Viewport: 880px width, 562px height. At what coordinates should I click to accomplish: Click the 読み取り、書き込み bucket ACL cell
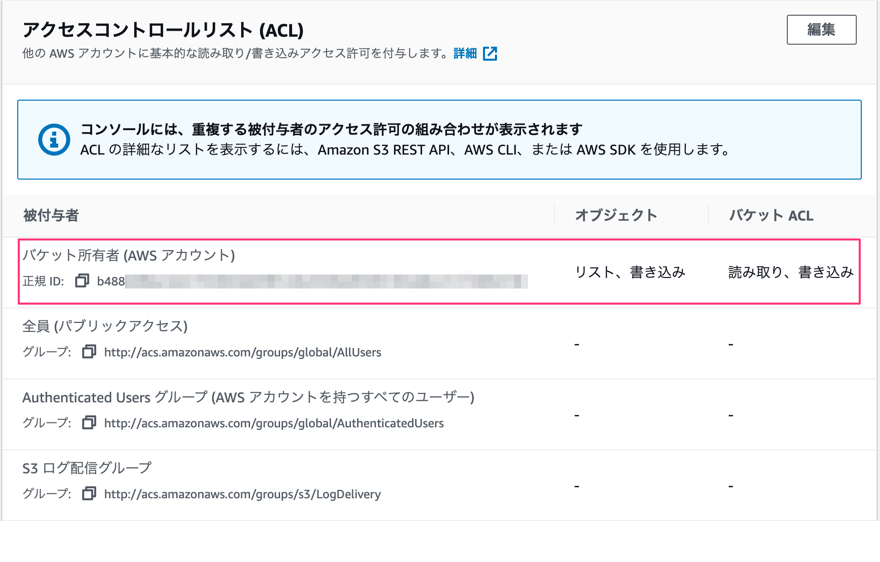[x=791, y=272]
